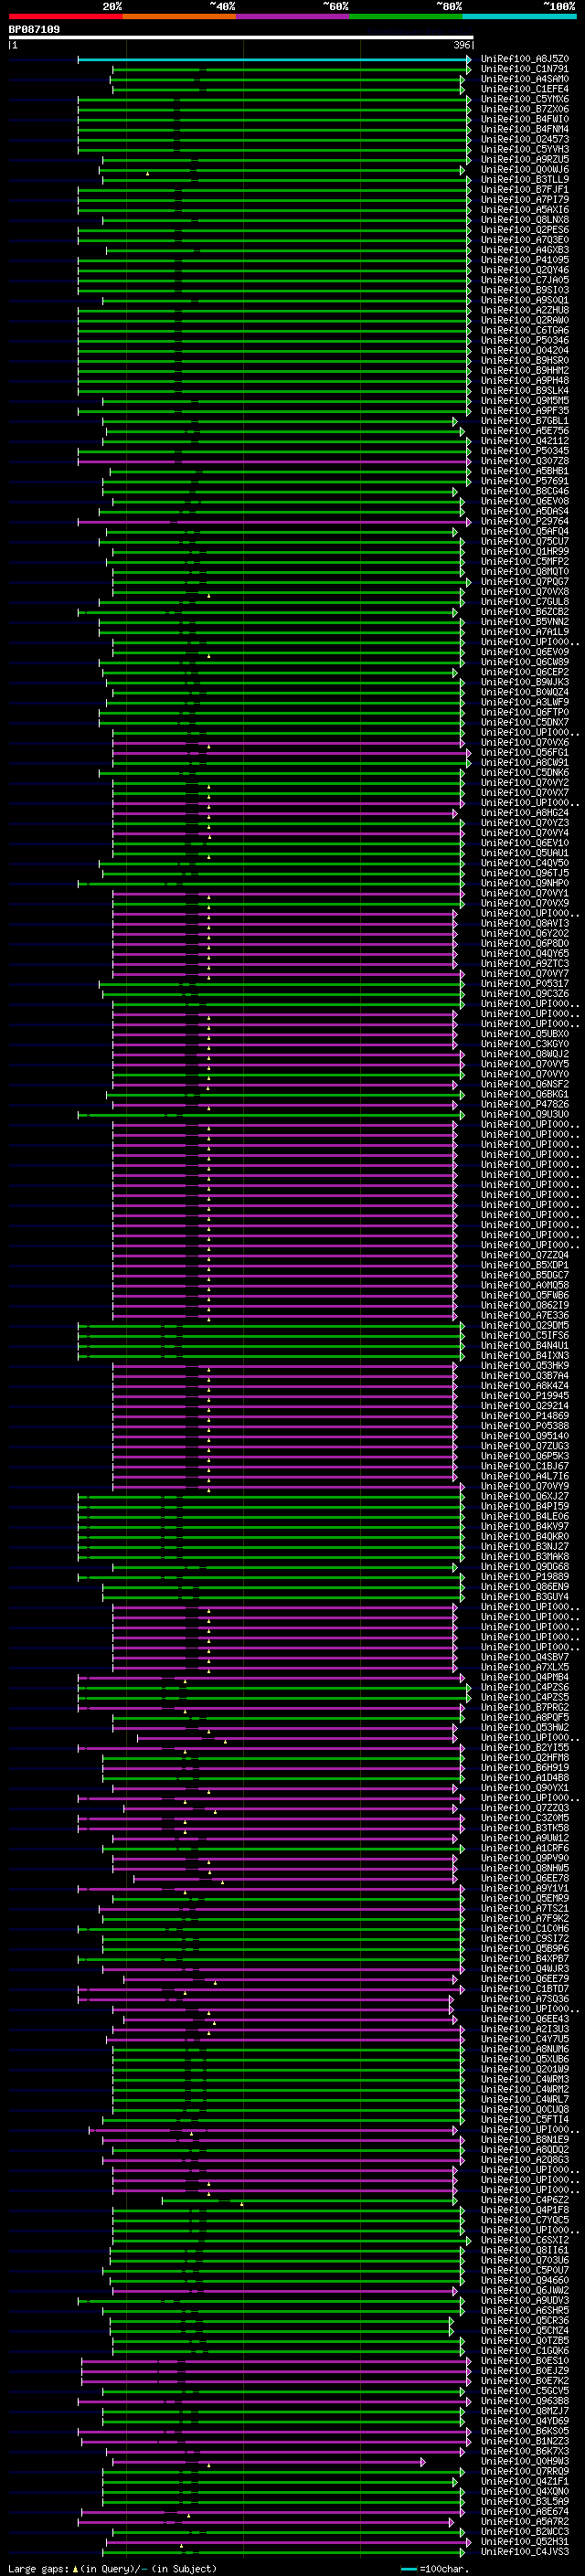Open hit UniRef100_Q2PES6
Viewport: 585px width, 2576px height.
click(x=525, y=230)
